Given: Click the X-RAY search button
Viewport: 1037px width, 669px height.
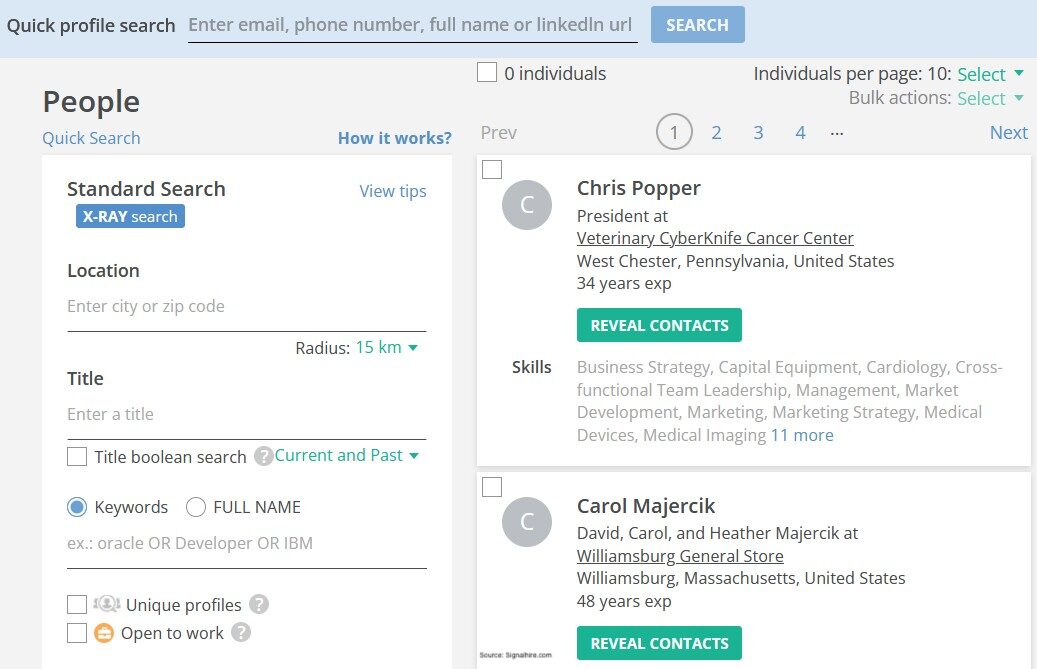Looking at the screenshot, I should [x=130, y=216].
